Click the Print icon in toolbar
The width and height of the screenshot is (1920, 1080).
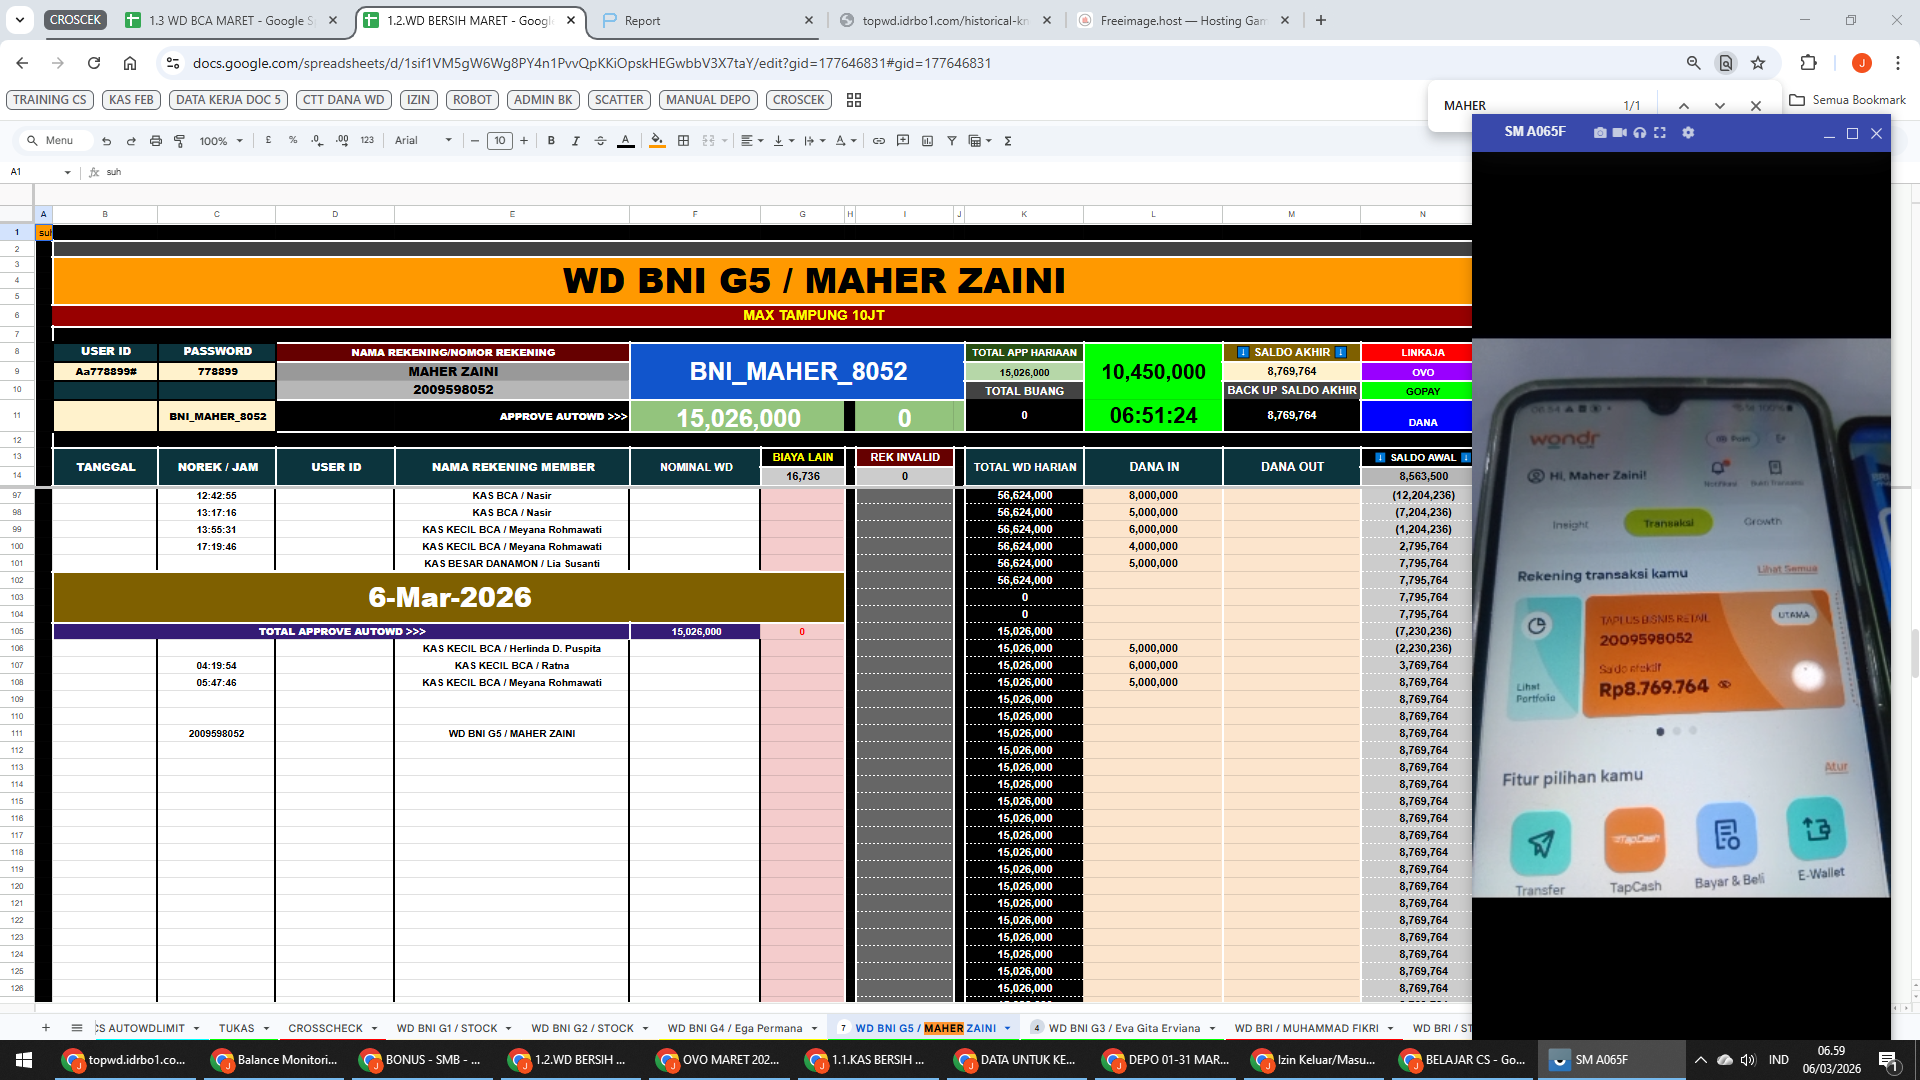pos(155,141)
